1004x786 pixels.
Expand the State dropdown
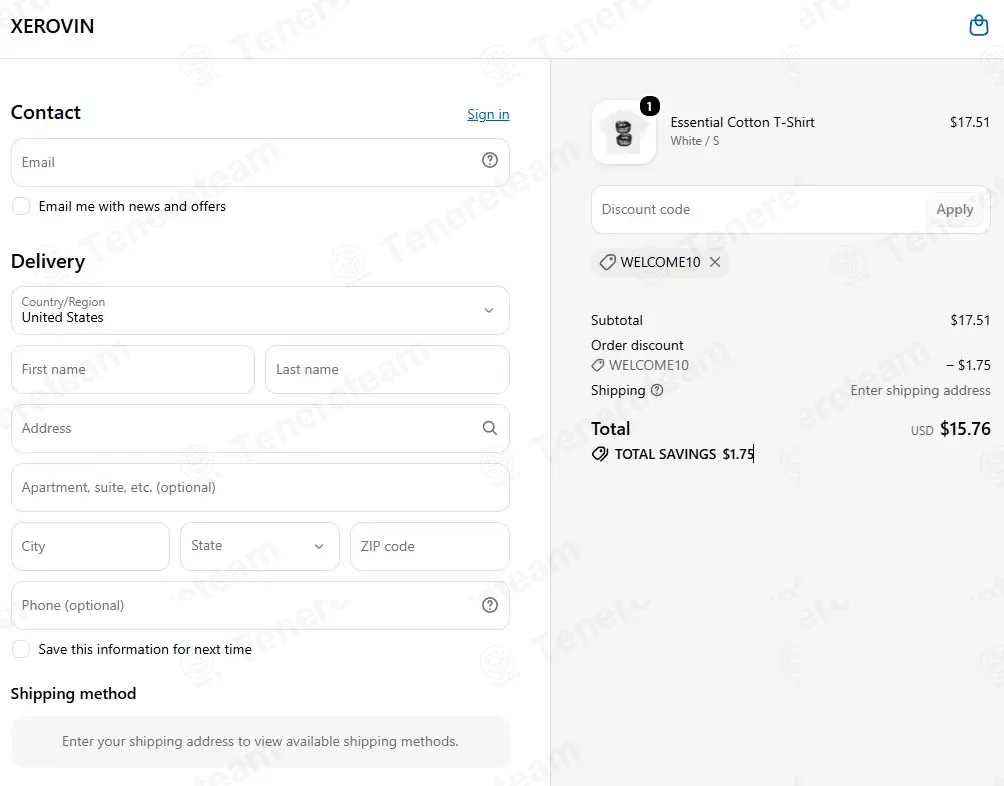(x=259, y=546)
